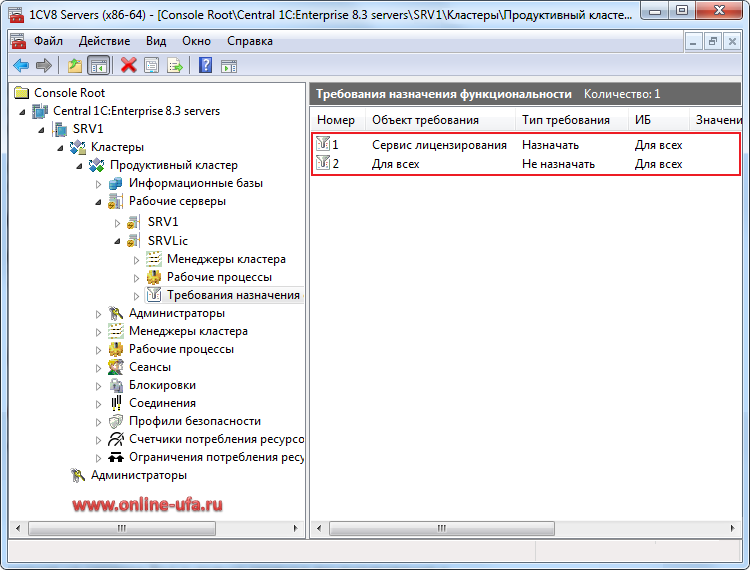Open the Окно menu
Image resolution: width=750 pixels, height=570 pixels.
tap(196, 41)
